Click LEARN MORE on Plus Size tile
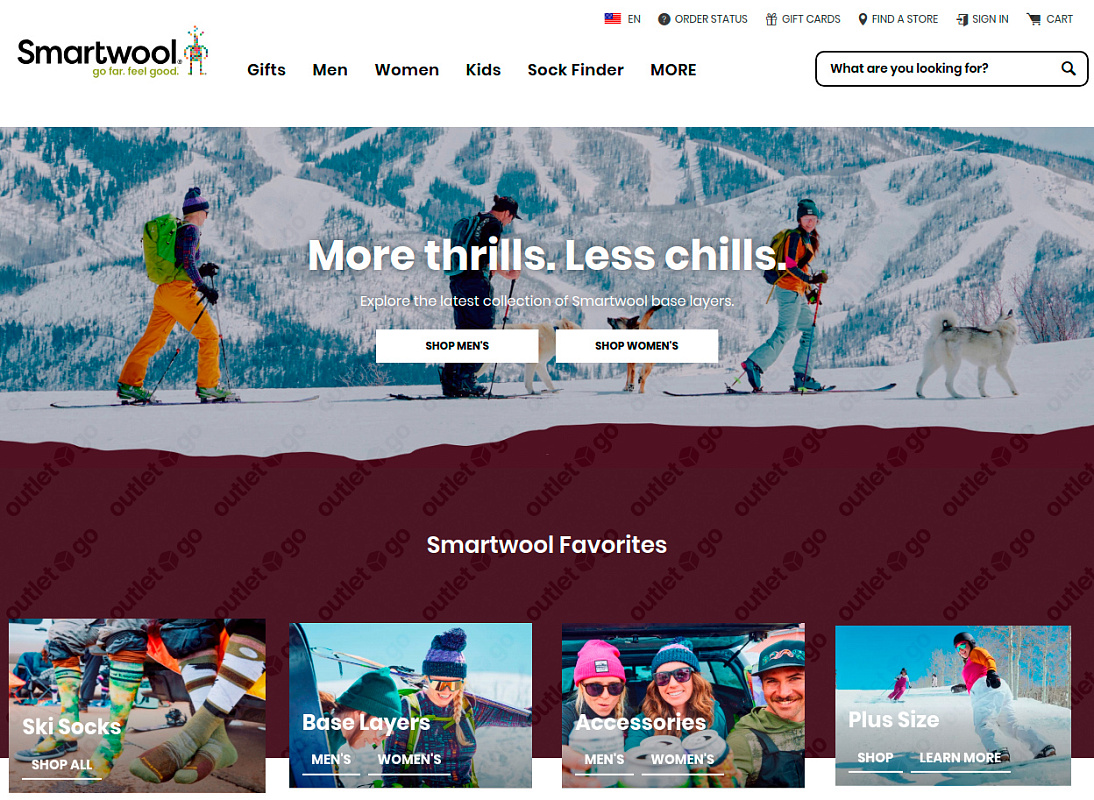Image resolution: width=1094 pixels, height=800 pixels. click(x=960, y=757)
